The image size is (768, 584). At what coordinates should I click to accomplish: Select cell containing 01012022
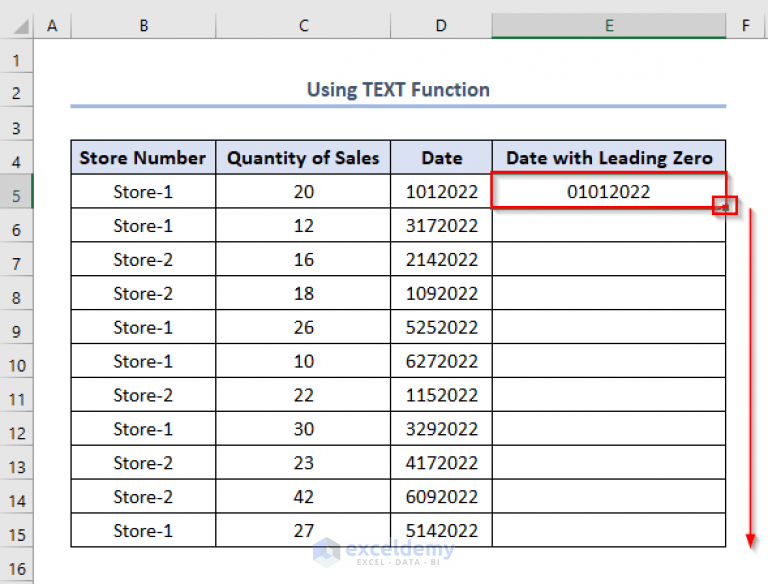tap(609, 192)
